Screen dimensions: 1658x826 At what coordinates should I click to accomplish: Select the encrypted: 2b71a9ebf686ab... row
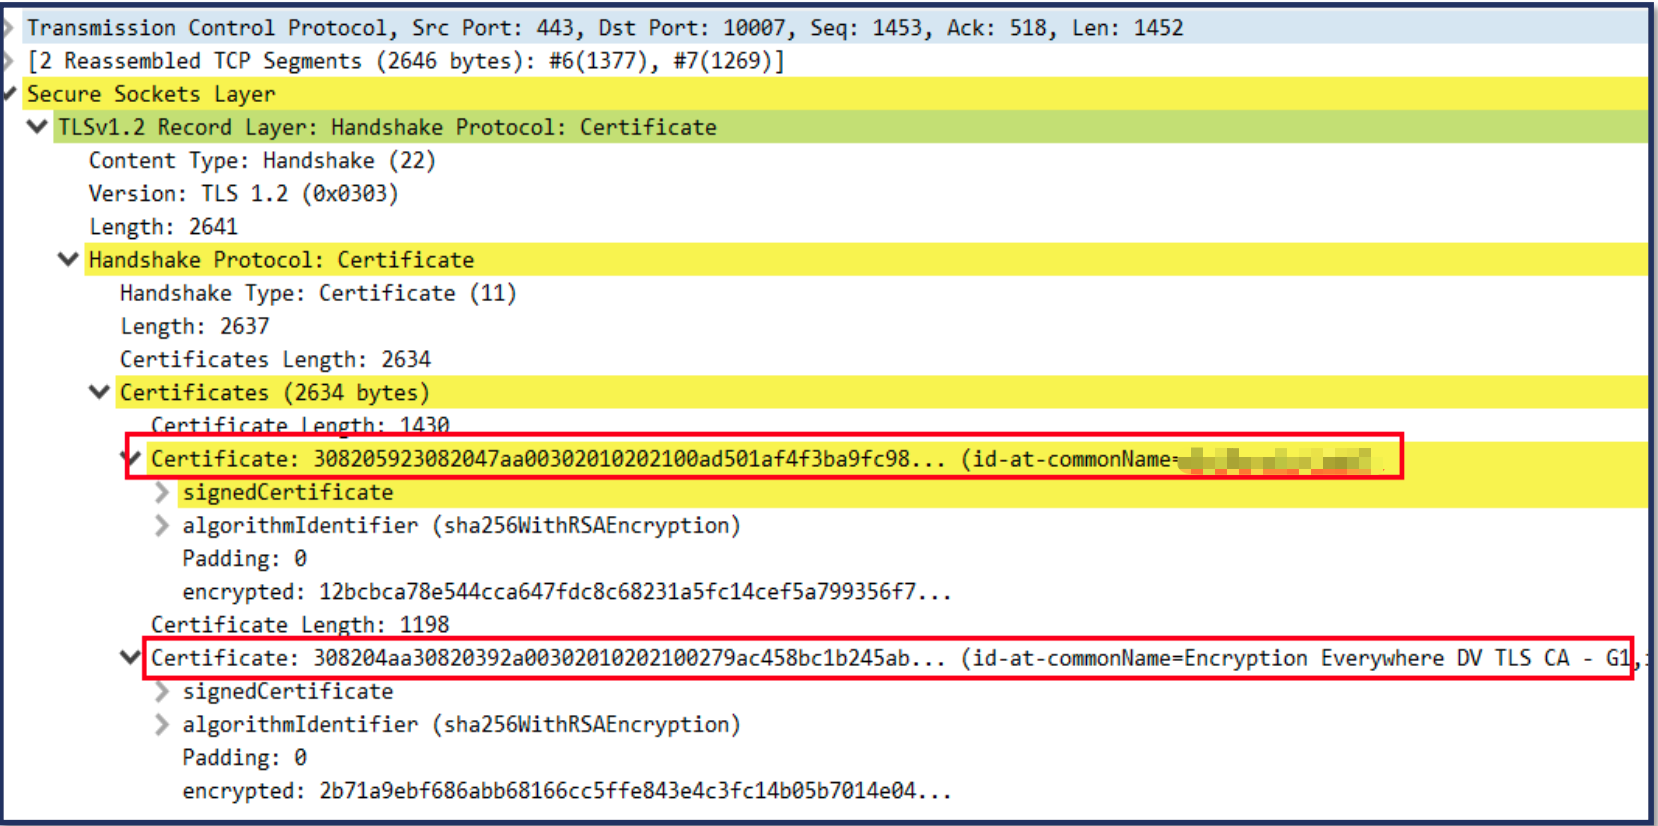pos(565,791)
